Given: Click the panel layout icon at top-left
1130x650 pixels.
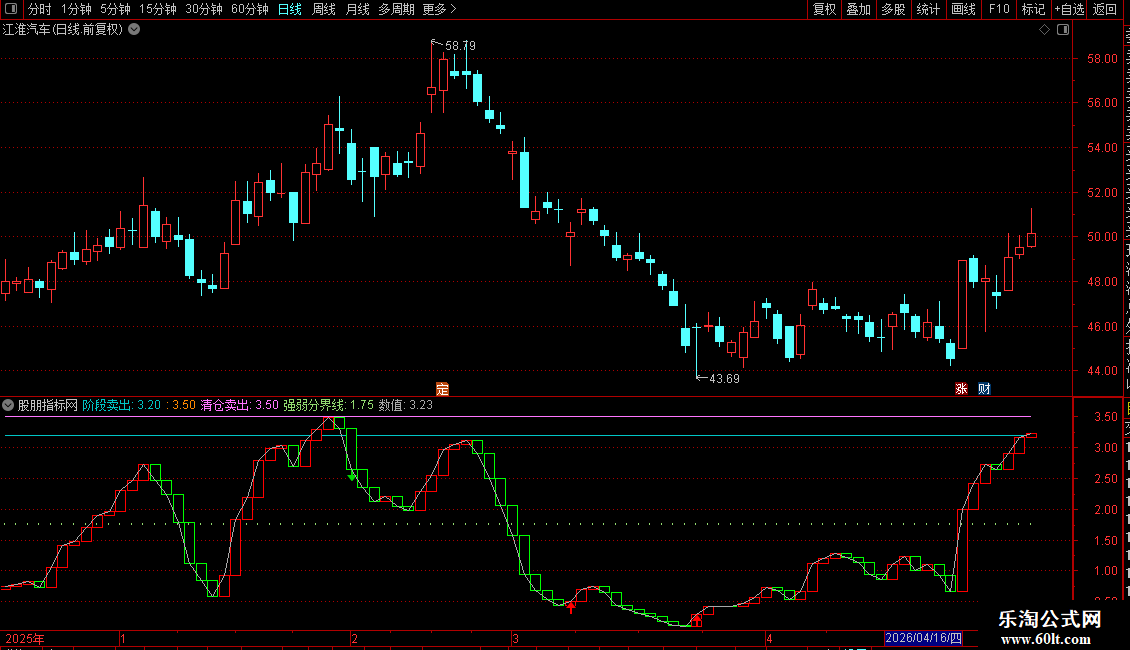Looking at the screenshot, I should tap(11, 9).
